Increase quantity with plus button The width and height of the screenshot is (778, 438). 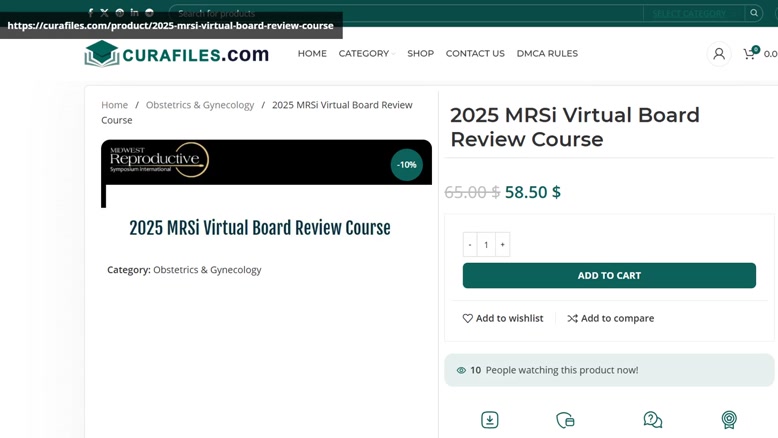click(x=503, y=245)
